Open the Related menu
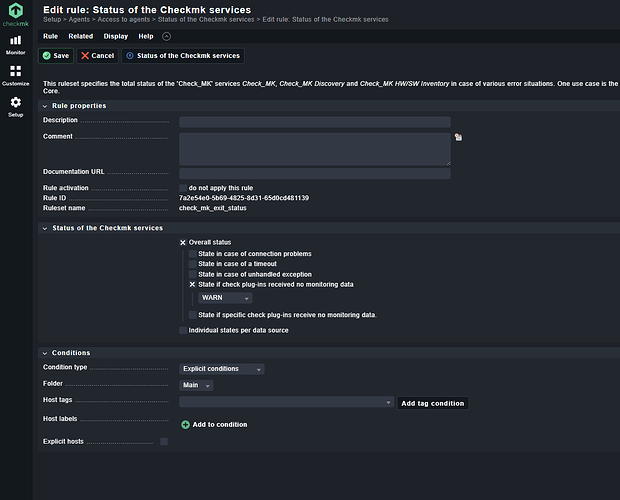The height and width of the screenshot is (500, 620). [x=81, y=36]
